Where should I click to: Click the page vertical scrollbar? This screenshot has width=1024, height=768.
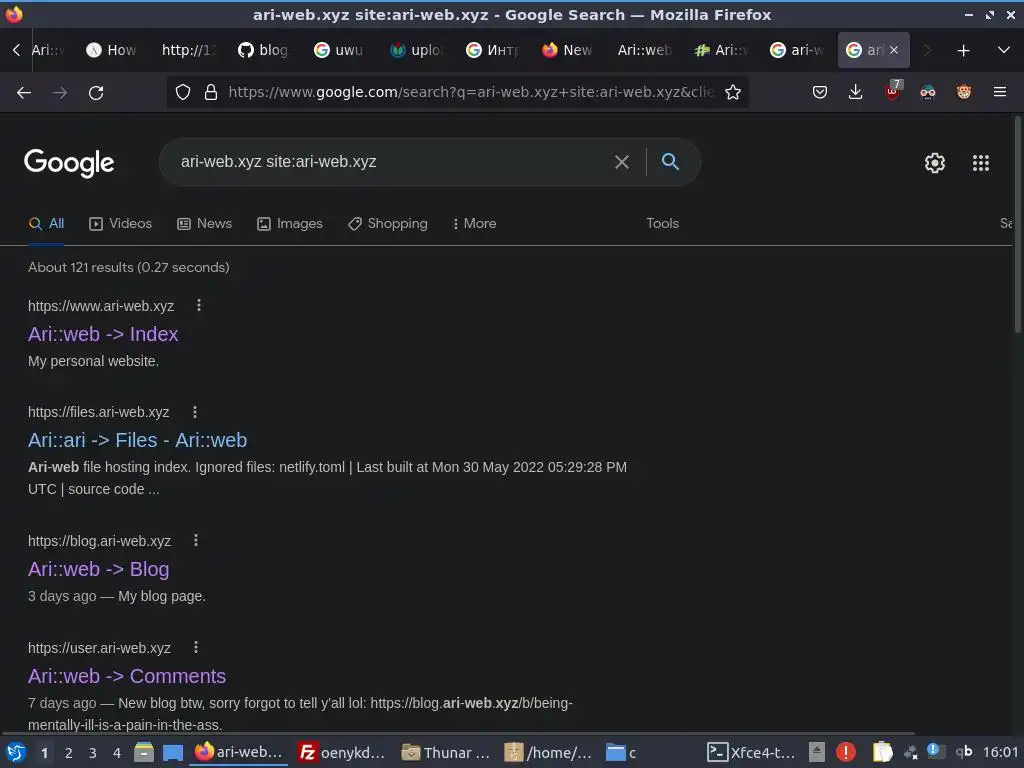pos(1017,225)
